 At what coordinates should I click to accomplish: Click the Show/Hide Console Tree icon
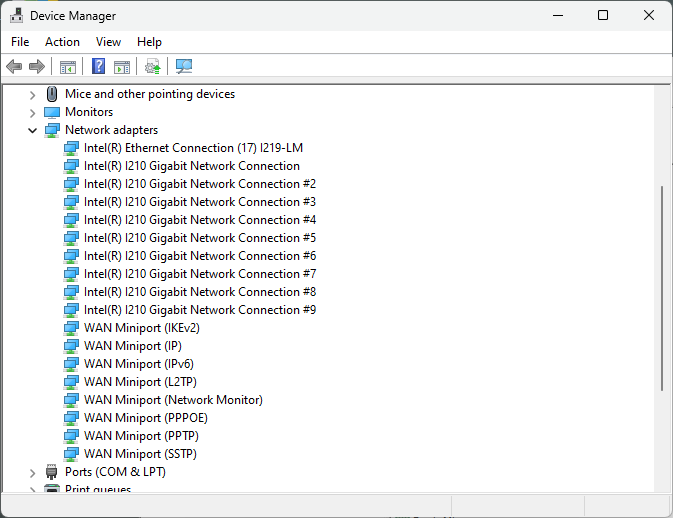[68, 67]
